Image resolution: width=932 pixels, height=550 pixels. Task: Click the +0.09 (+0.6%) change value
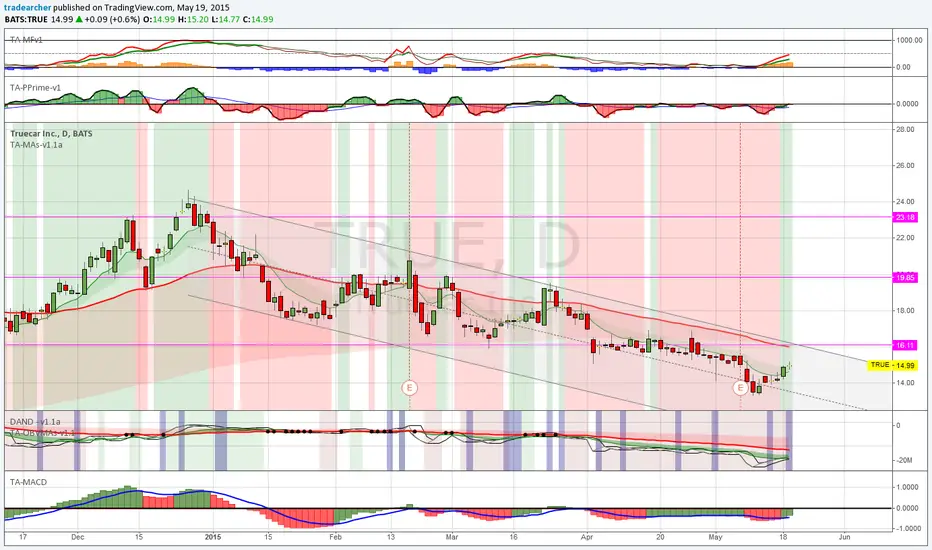tap(112, 19)
